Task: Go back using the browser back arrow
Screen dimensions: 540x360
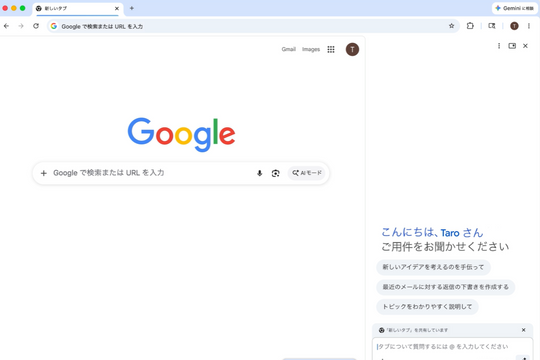Action: coord(6,26)
